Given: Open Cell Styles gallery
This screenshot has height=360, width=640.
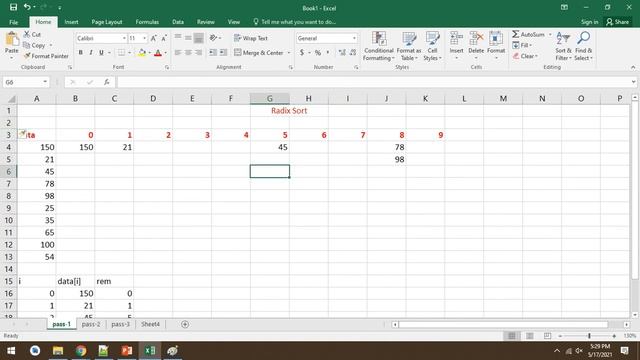Looking at the screenshot, I should point(432,46).
